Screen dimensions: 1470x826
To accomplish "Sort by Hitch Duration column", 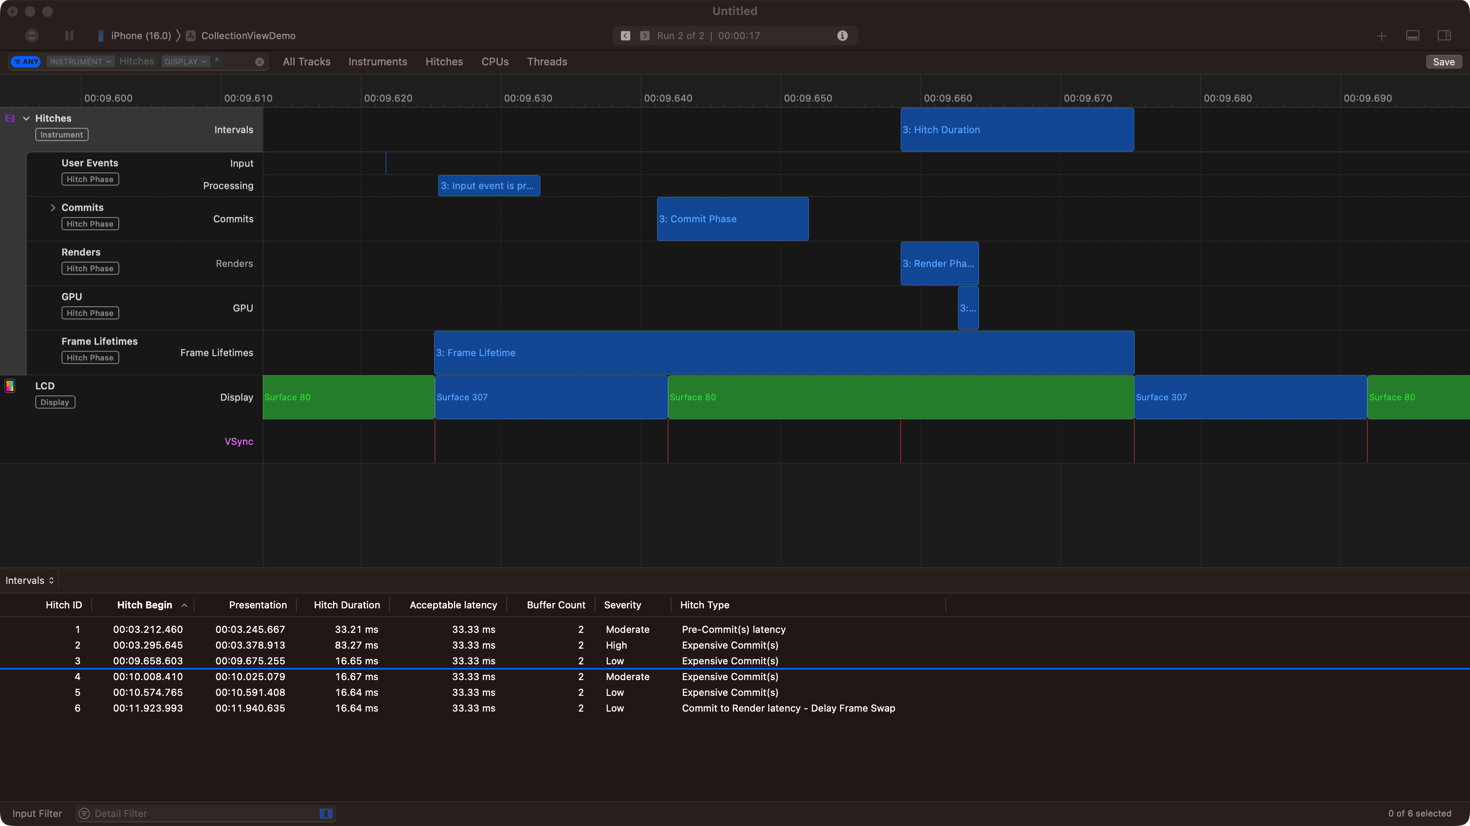I will click(x=347, y=605).
